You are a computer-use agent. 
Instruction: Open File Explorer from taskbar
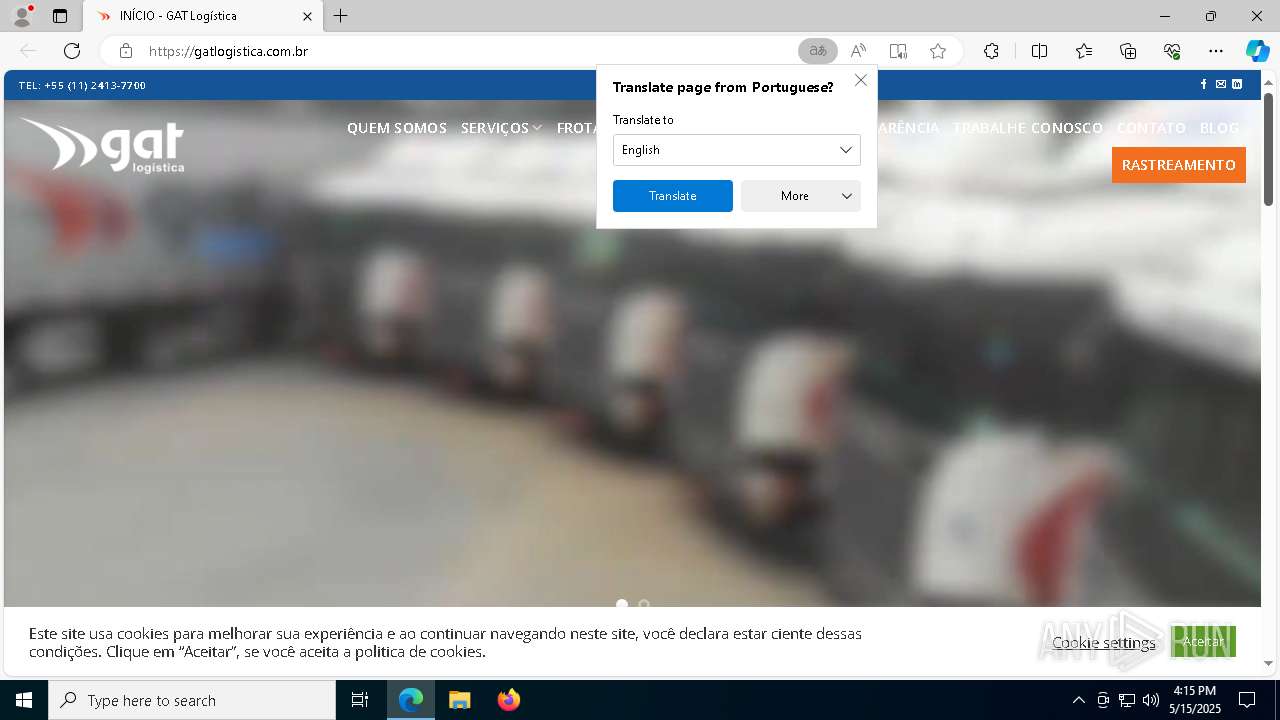(460, 700)
